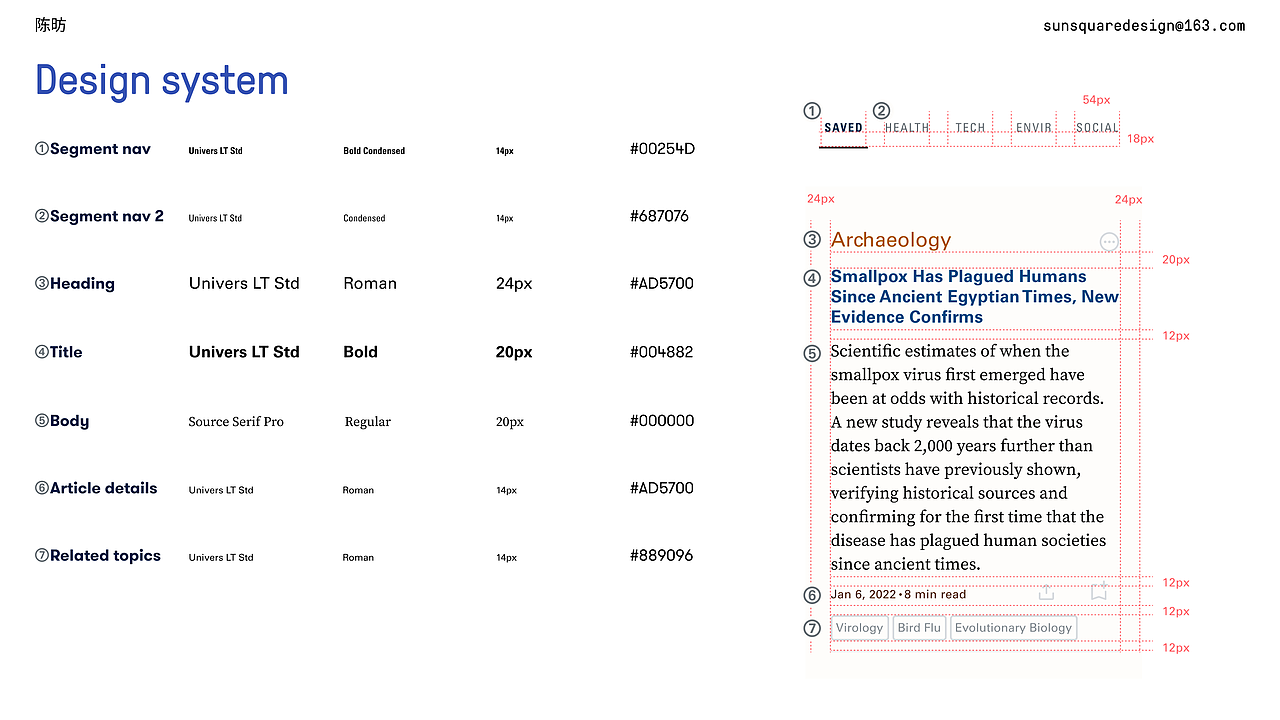
Task: Select the Bird Flu topic tag
Action: point(919,628)
